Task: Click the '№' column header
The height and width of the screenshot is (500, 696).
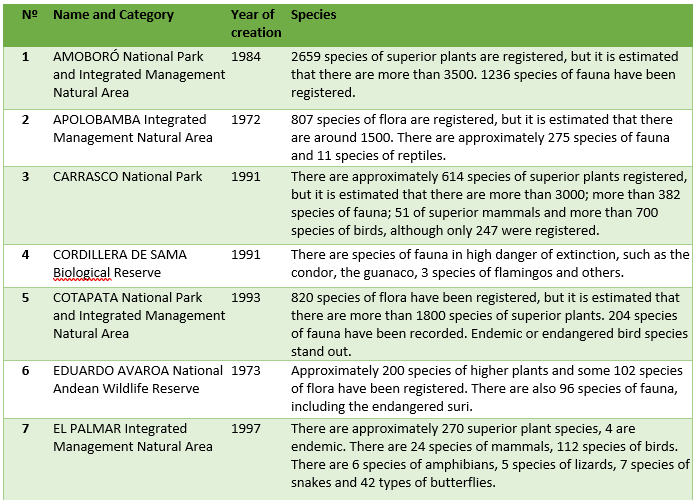Action: point(30,15)
